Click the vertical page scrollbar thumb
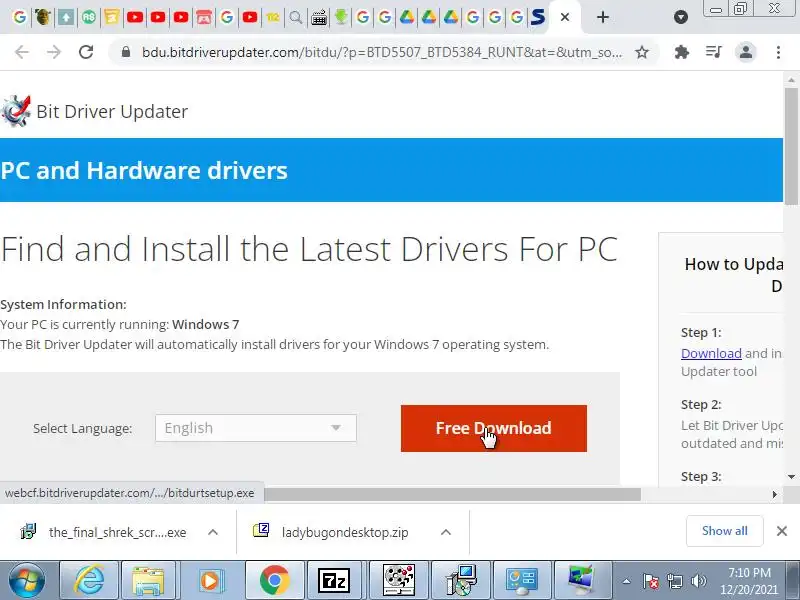 [791, 147]
